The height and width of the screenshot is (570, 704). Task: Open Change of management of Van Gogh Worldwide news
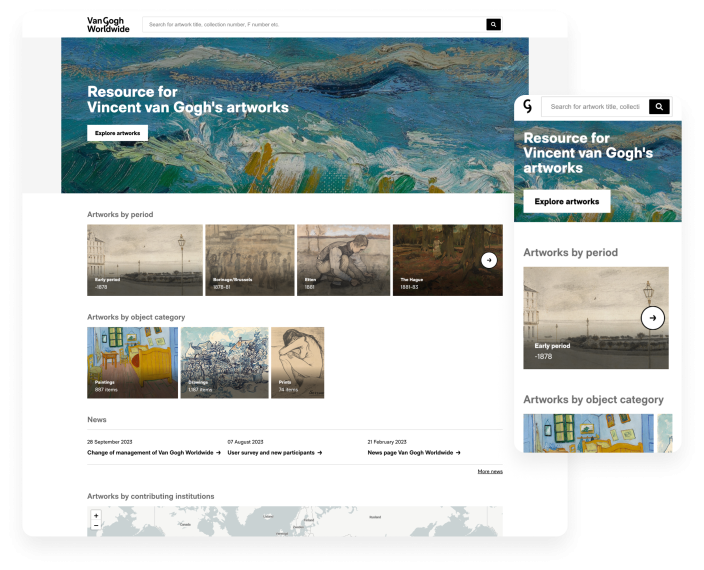point(154,453)
